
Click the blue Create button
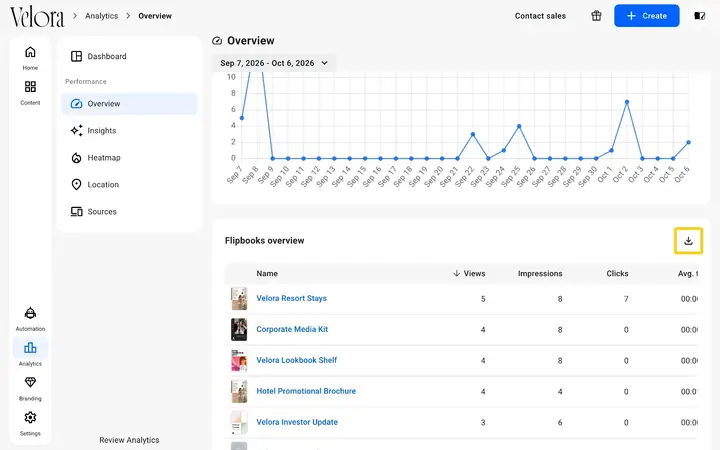[x=647, y=16]
